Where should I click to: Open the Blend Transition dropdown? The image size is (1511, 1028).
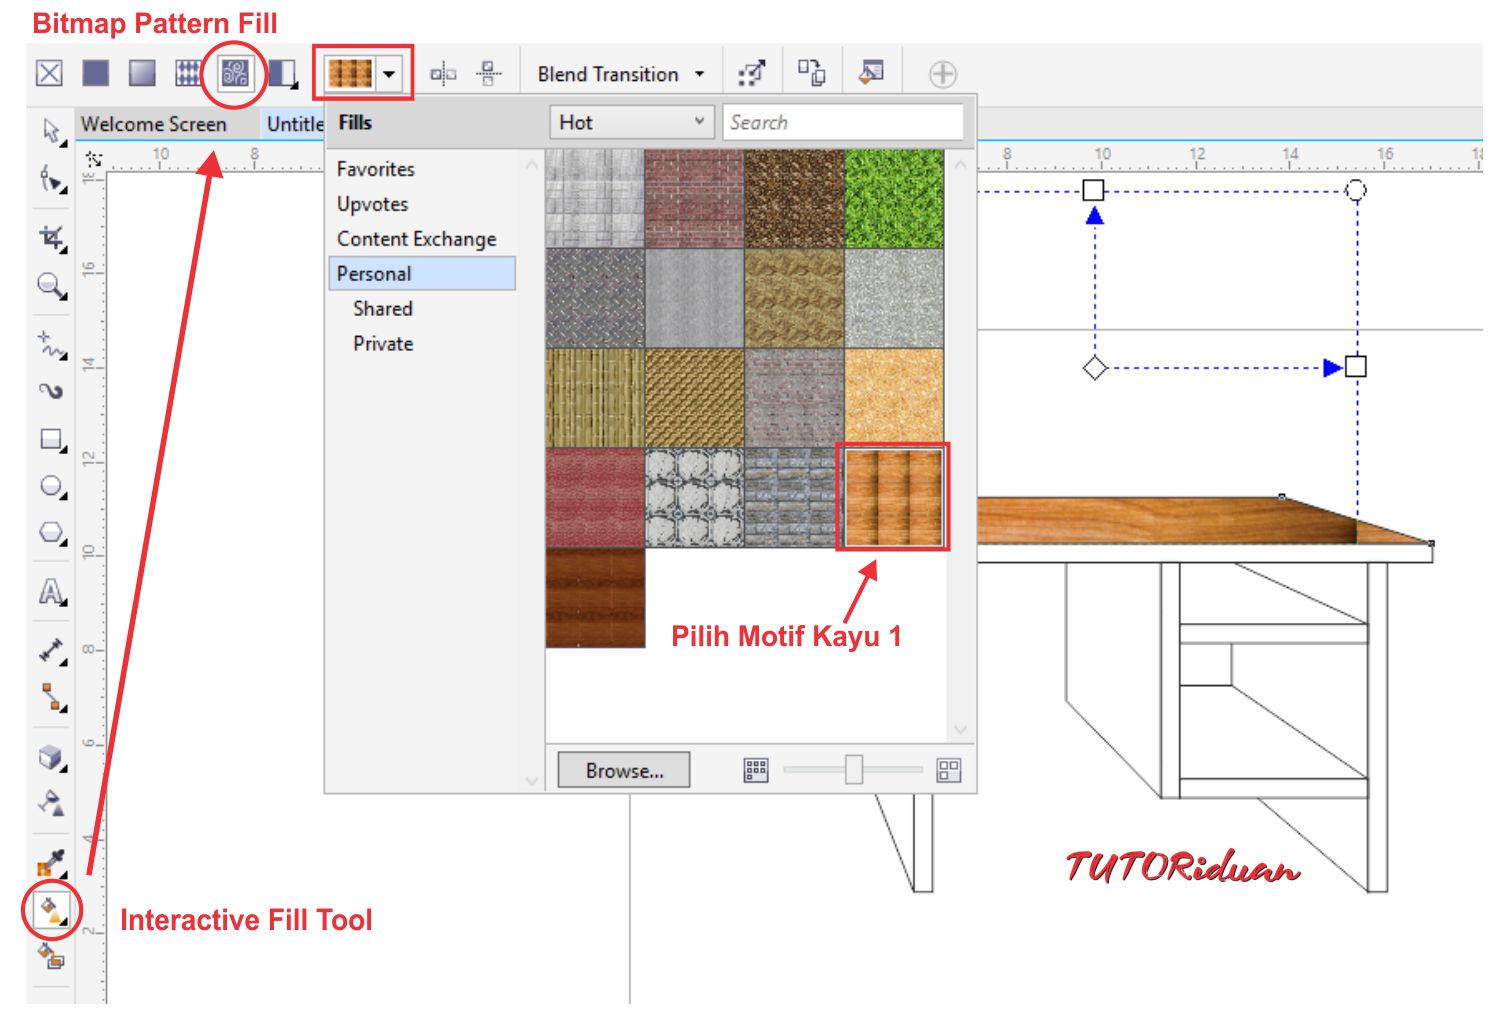(x=618, y=73)
